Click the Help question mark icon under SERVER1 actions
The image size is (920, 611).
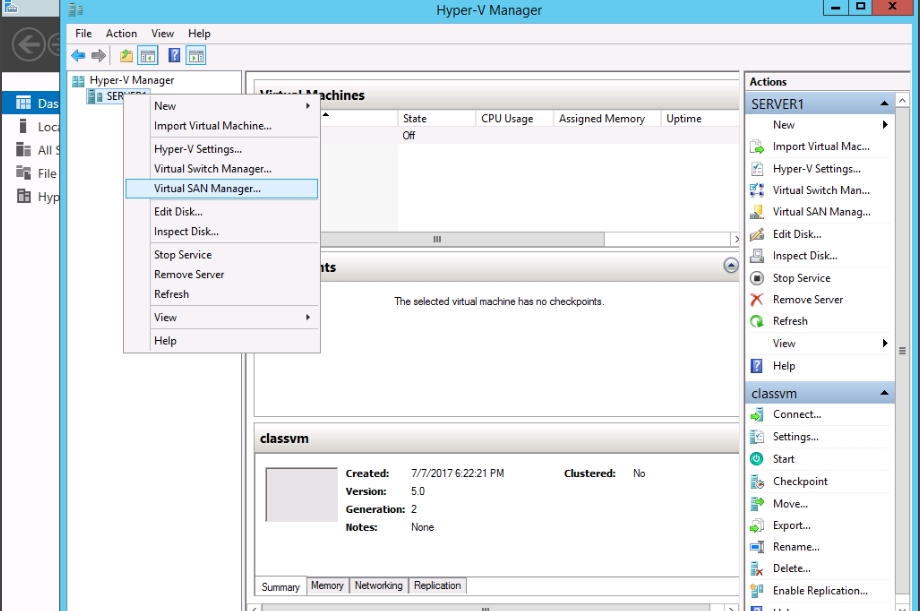coord(757,366)
